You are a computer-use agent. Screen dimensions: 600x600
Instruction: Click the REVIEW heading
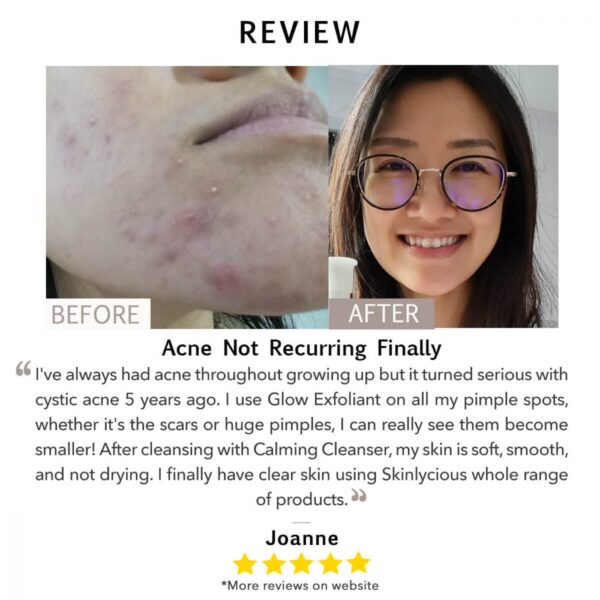[300, 32]
